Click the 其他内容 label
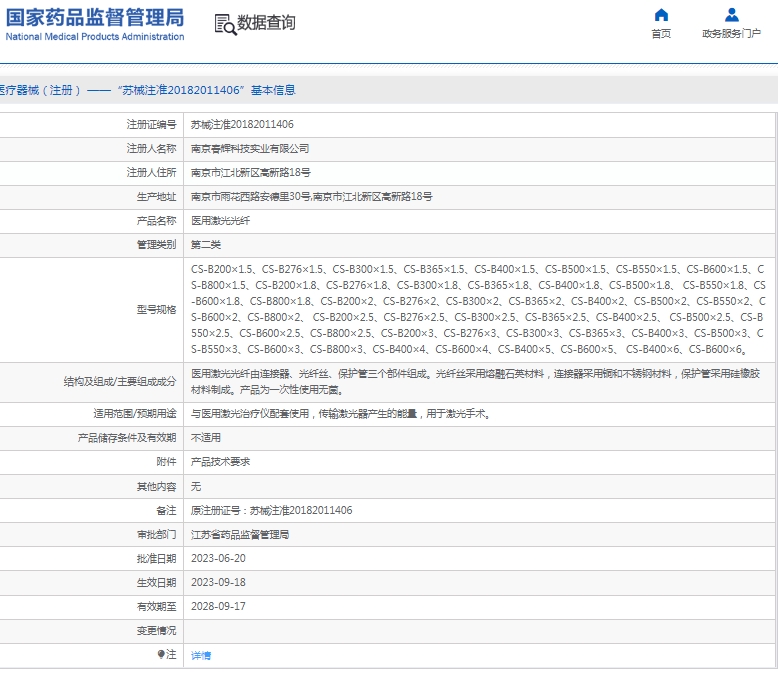The image size is (778, 674). [x=156, y=486]
